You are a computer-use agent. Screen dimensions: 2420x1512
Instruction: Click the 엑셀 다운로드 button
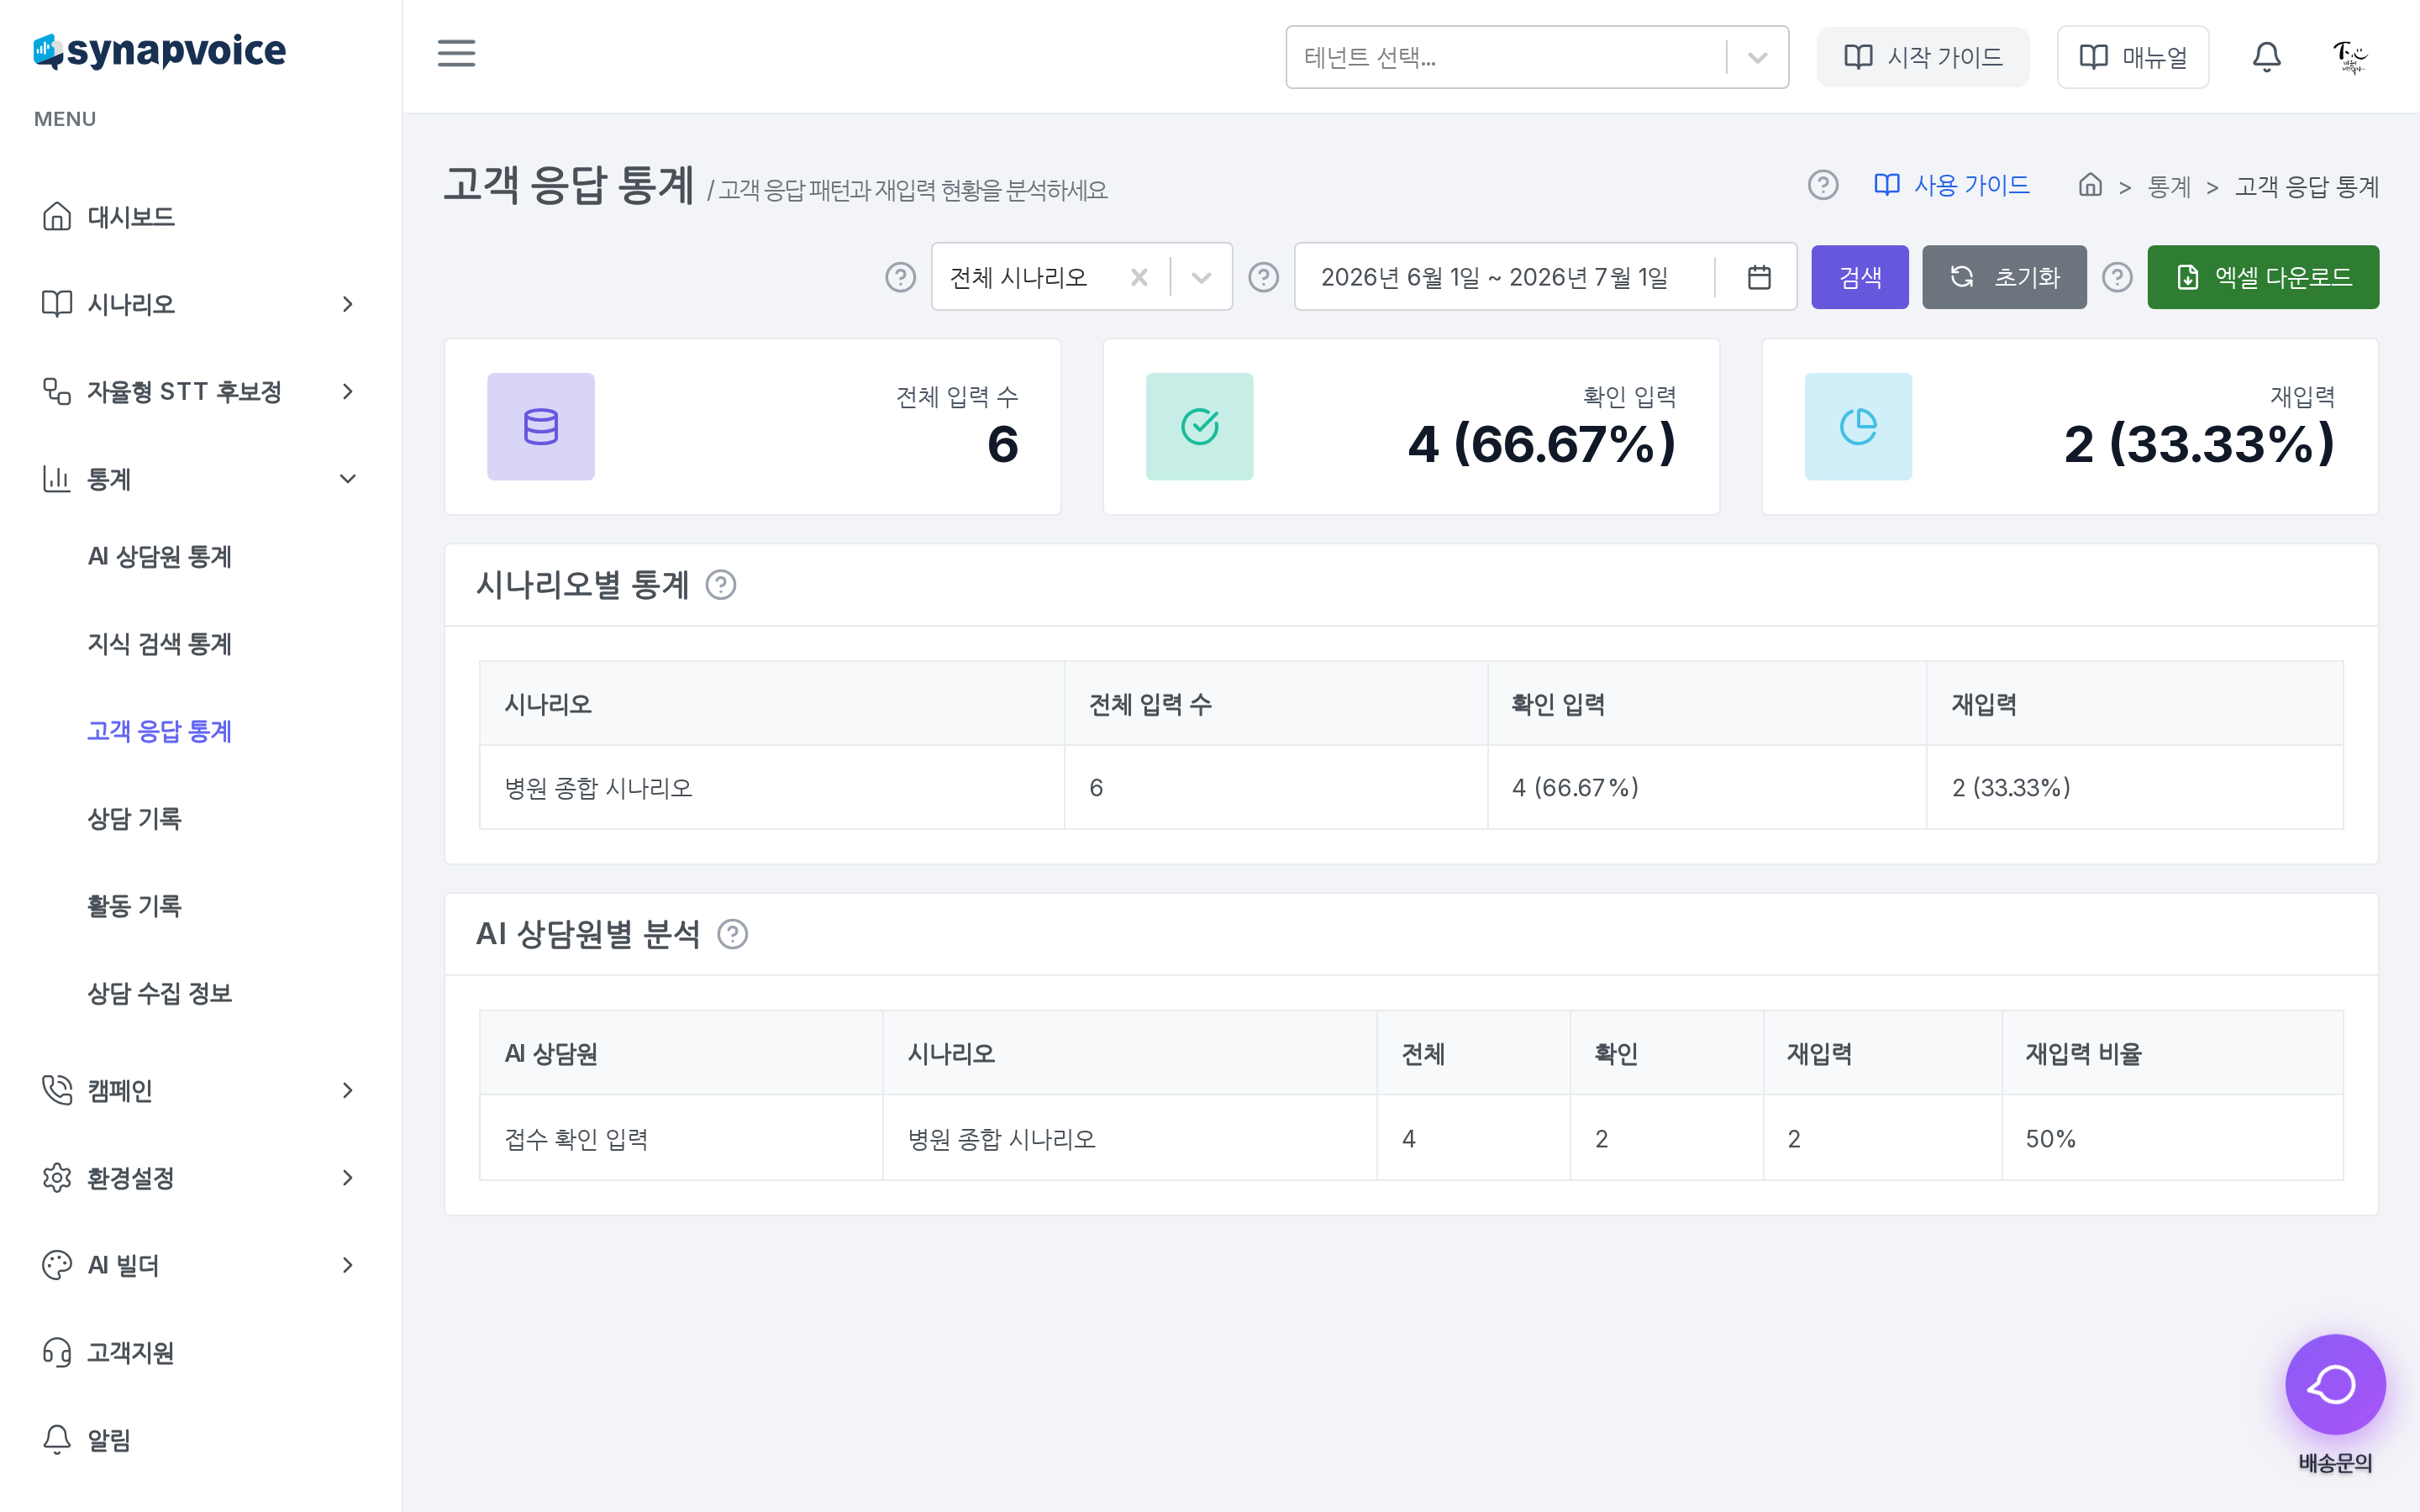(x=2263, y=277)
